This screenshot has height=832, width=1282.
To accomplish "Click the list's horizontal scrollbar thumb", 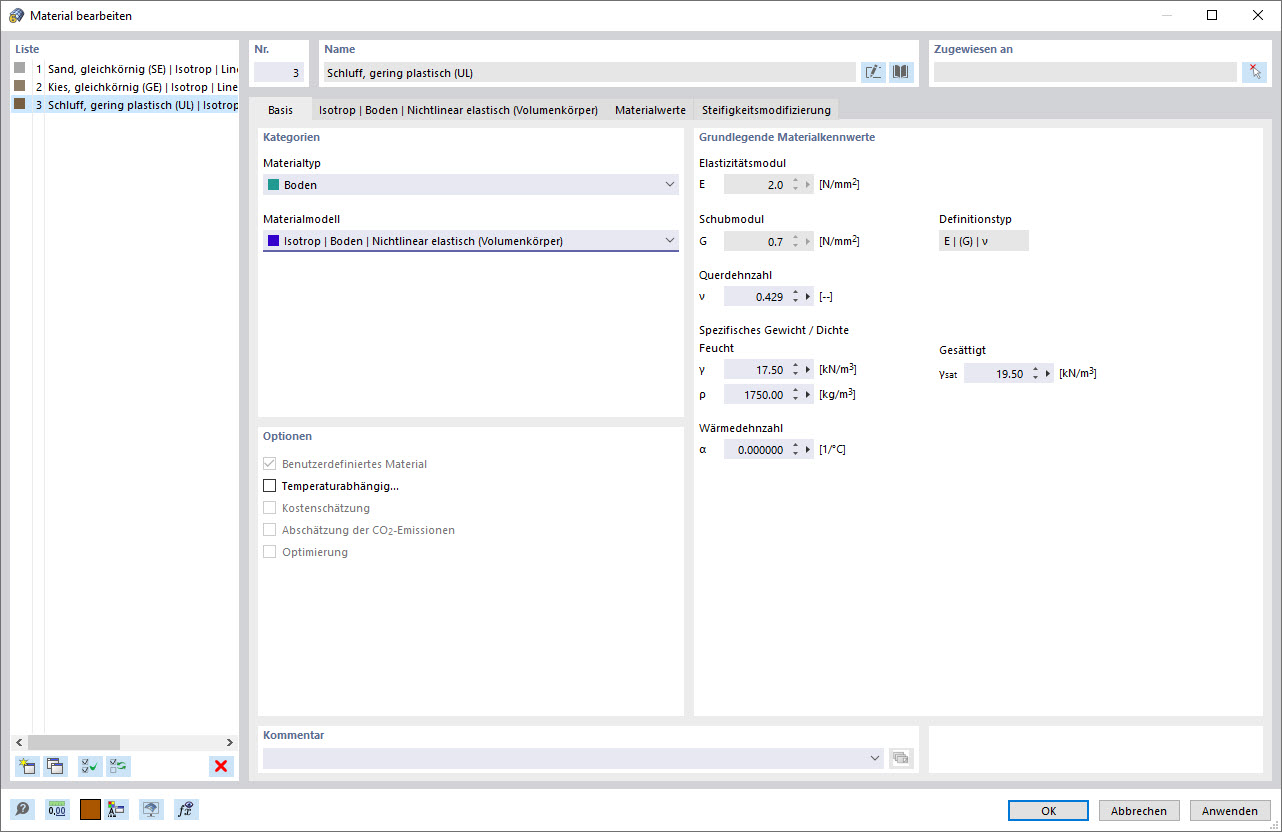I will 74,742.
